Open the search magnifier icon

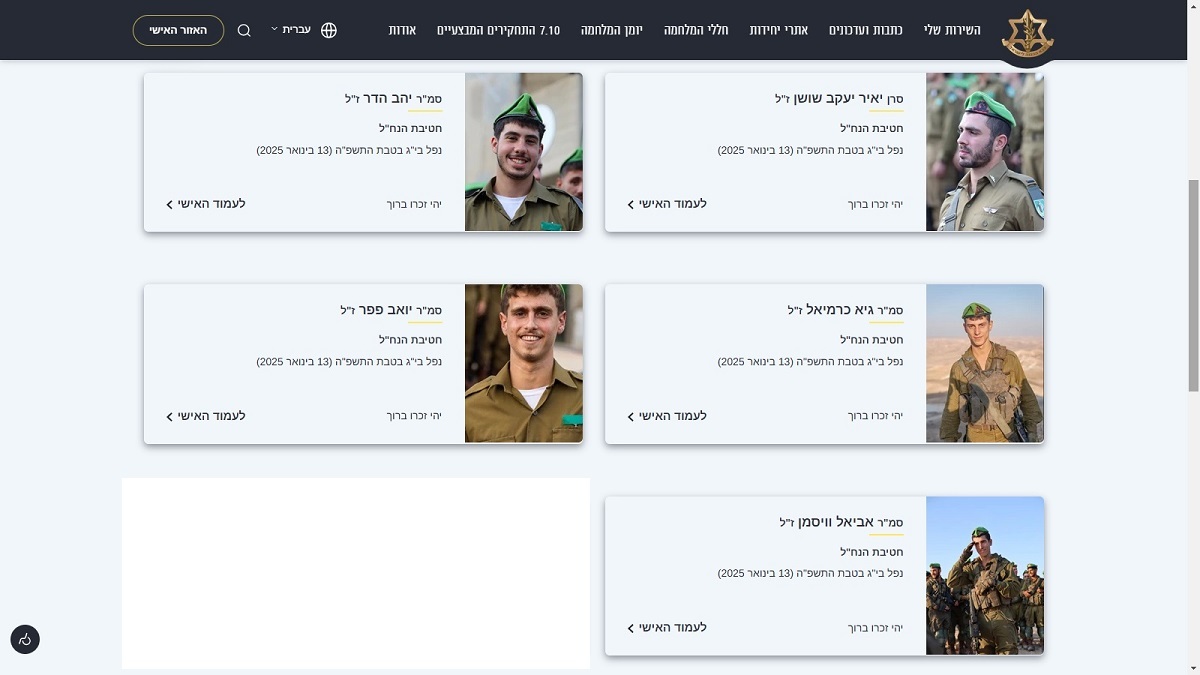(x=244, y=30)
